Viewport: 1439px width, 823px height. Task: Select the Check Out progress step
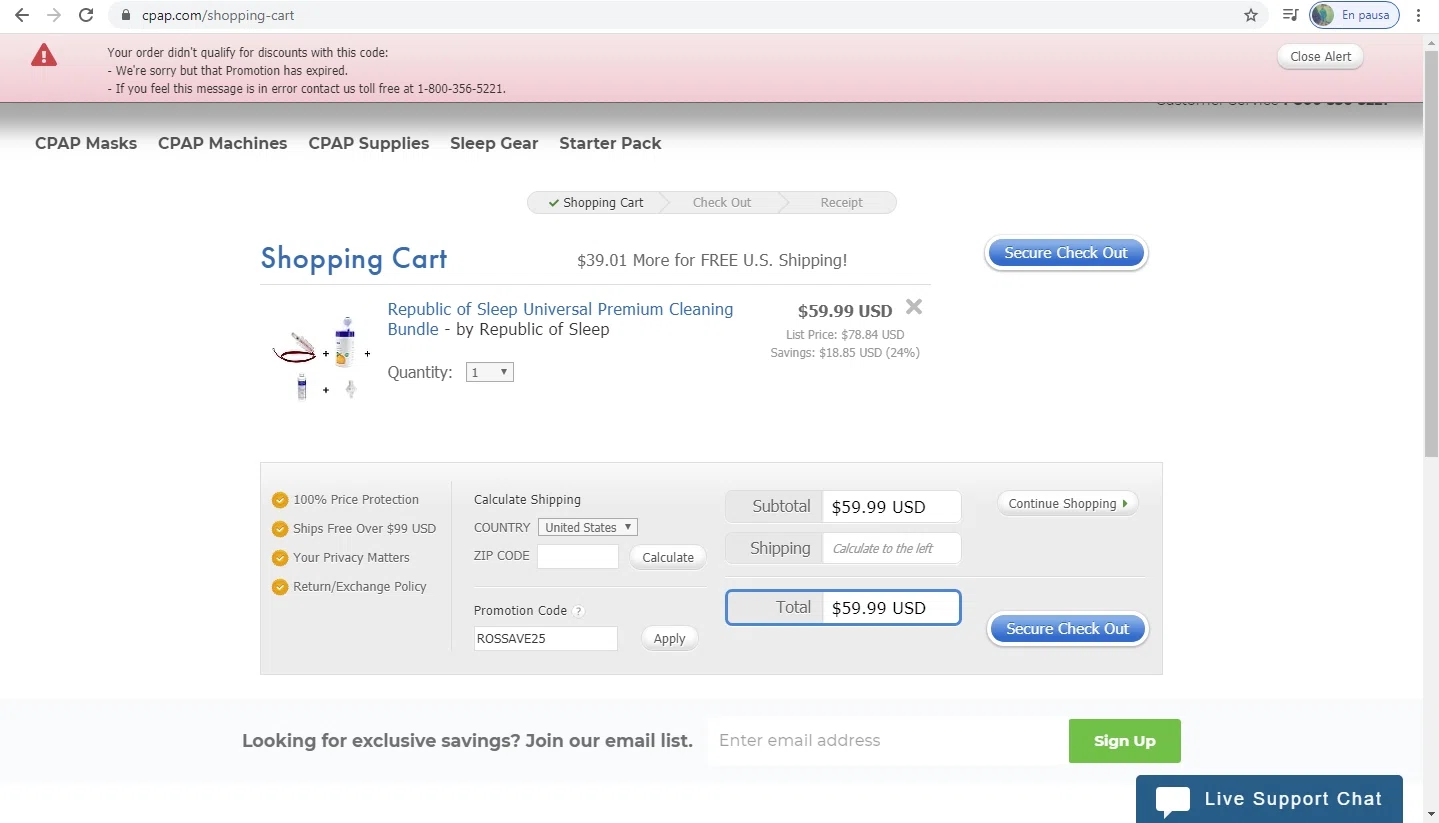[x=721, y=202]
